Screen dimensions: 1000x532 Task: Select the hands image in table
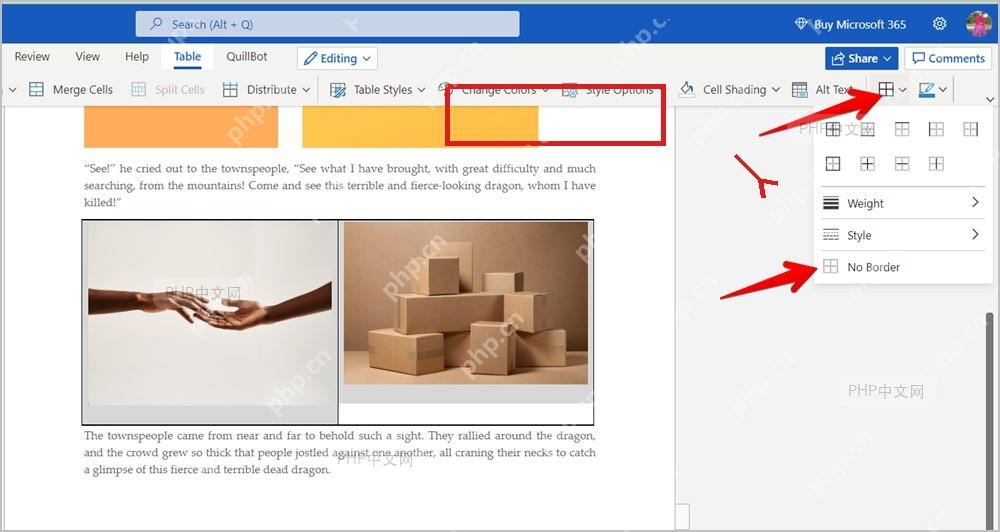click(210, 313)
